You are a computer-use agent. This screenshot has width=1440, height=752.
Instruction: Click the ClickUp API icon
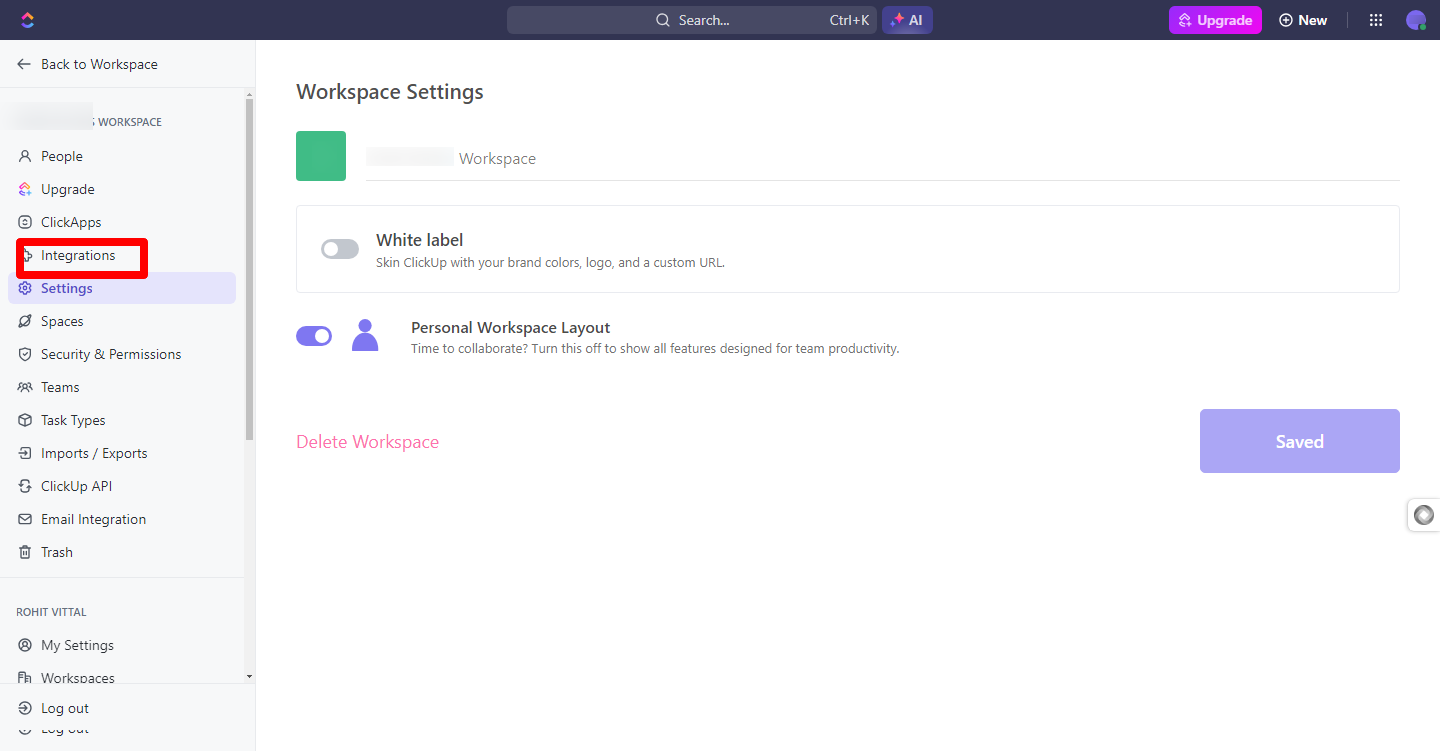tap(25, 486)
